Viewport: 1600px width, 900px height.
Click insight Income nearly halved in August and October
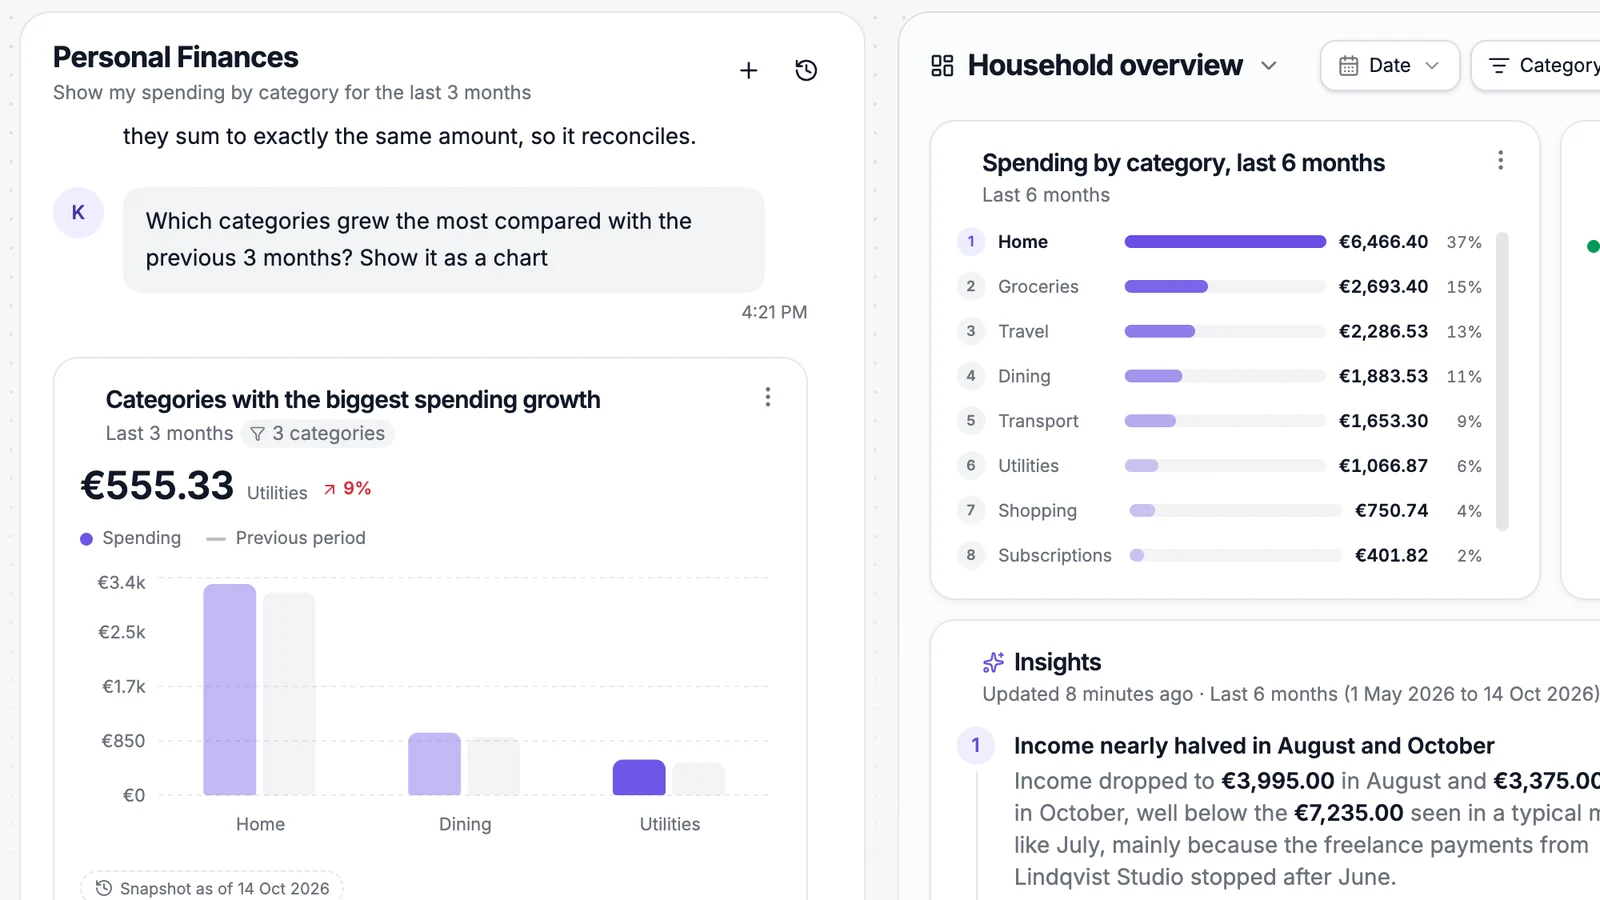(1254, 746)
